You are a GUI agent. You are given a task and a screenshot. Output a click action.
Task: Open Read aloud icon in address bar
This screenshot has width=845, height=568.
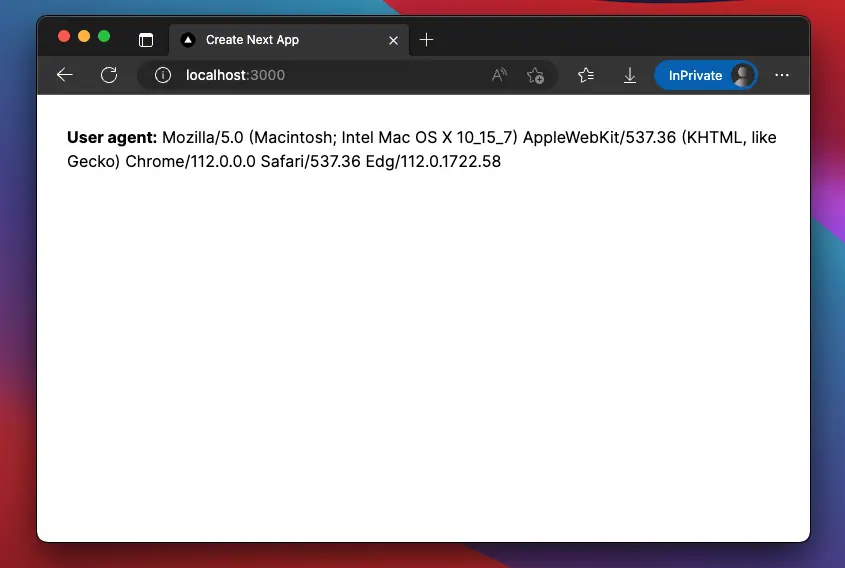(500, 75)
